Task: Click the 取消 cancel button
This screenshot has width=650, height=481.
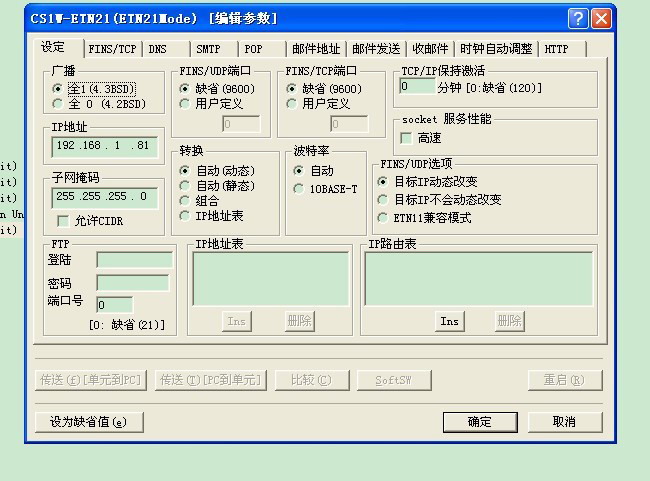Action: coord(564,422)
